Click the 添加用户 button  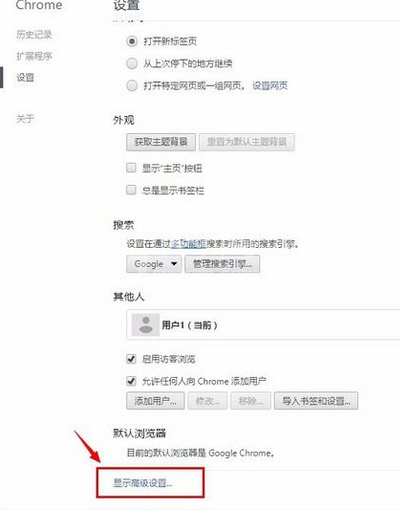click(x=155, y=401)
